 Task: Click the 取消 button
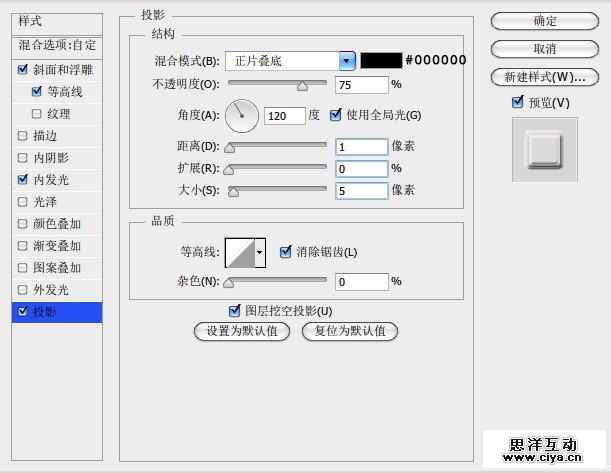click(x=544, y=49)
